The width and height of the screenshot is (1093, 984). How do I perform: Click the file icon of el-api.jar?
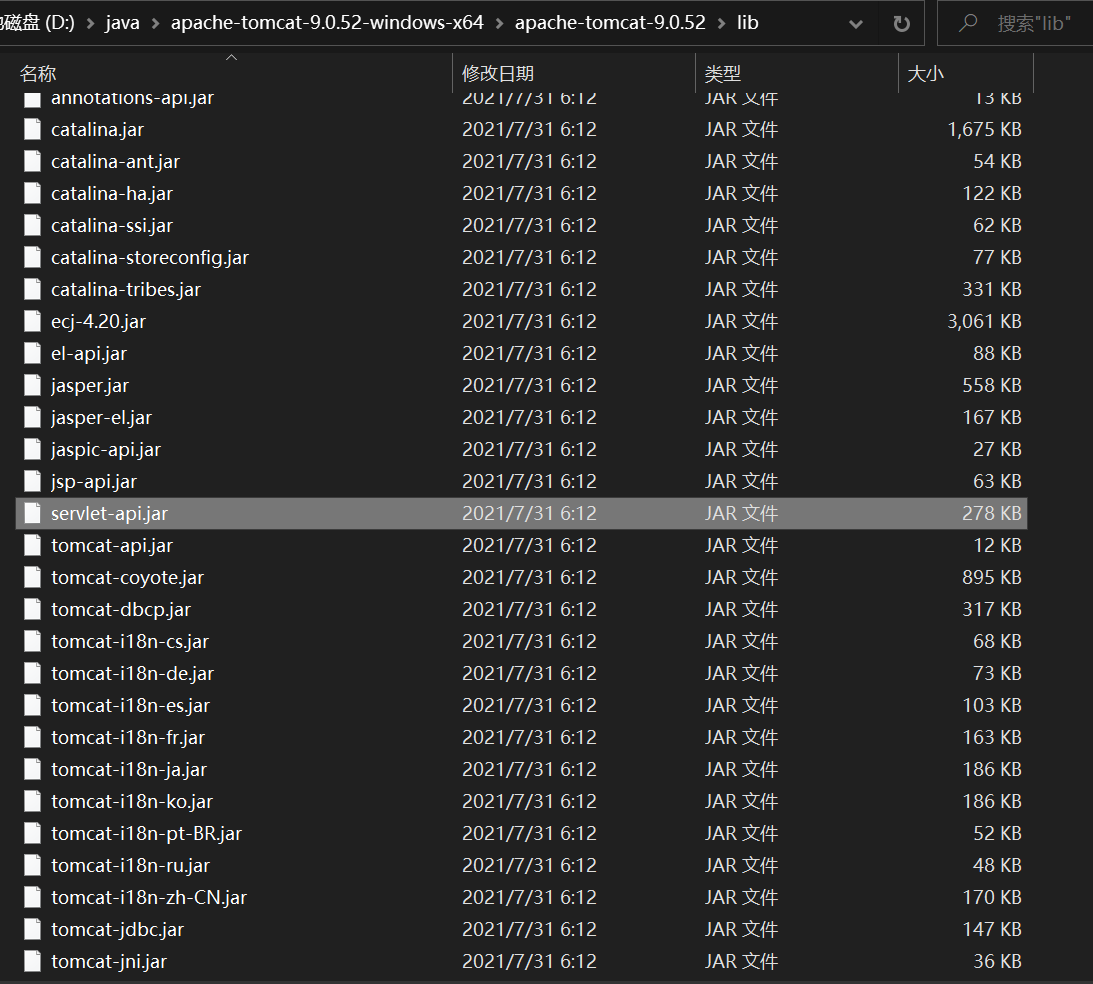pyautogui.click(x=32, y=354)
